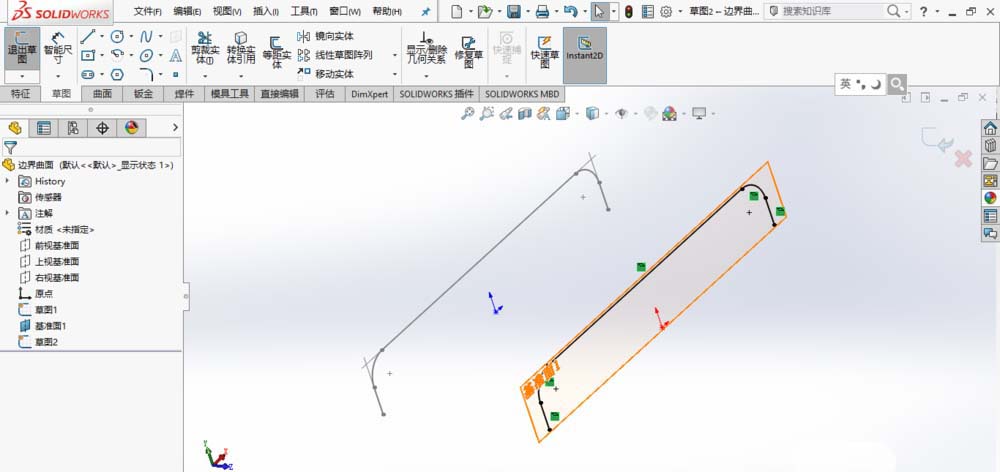Screen dimensions: 1000x472
Task: Click the New document icon
Action: pyautogui.click(x=456, y=11)
